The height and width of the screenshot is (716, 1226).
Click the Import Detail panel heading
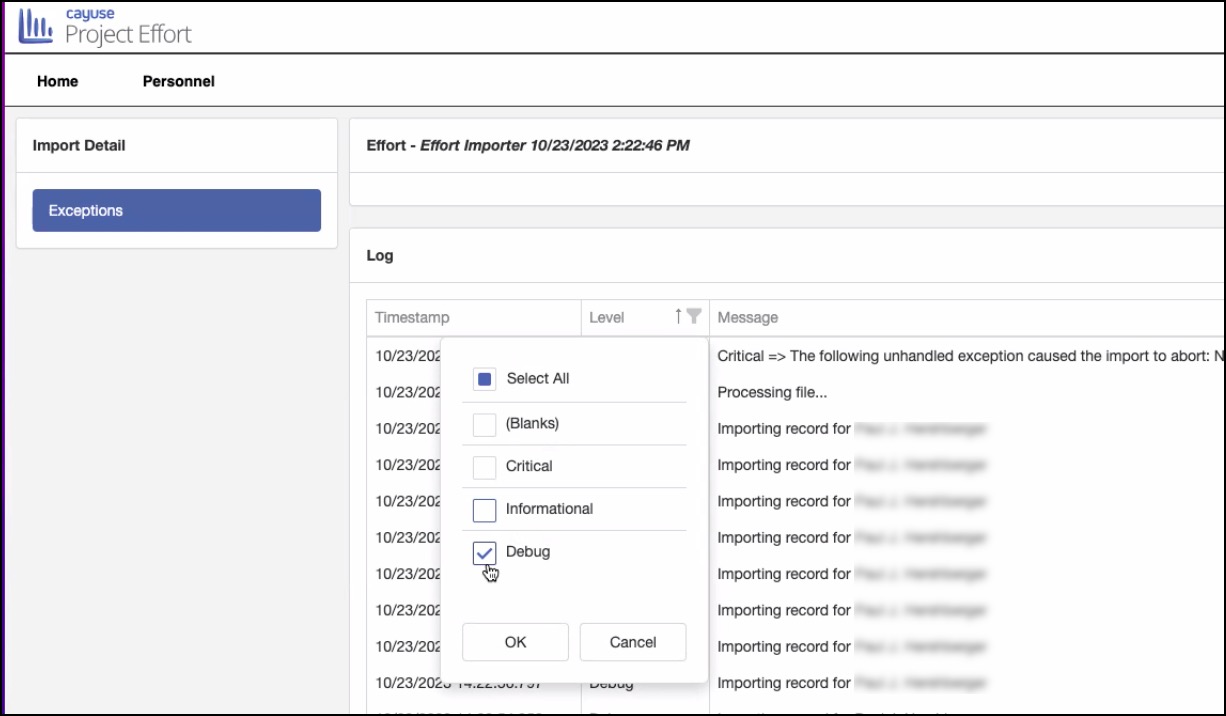[79, 146]
